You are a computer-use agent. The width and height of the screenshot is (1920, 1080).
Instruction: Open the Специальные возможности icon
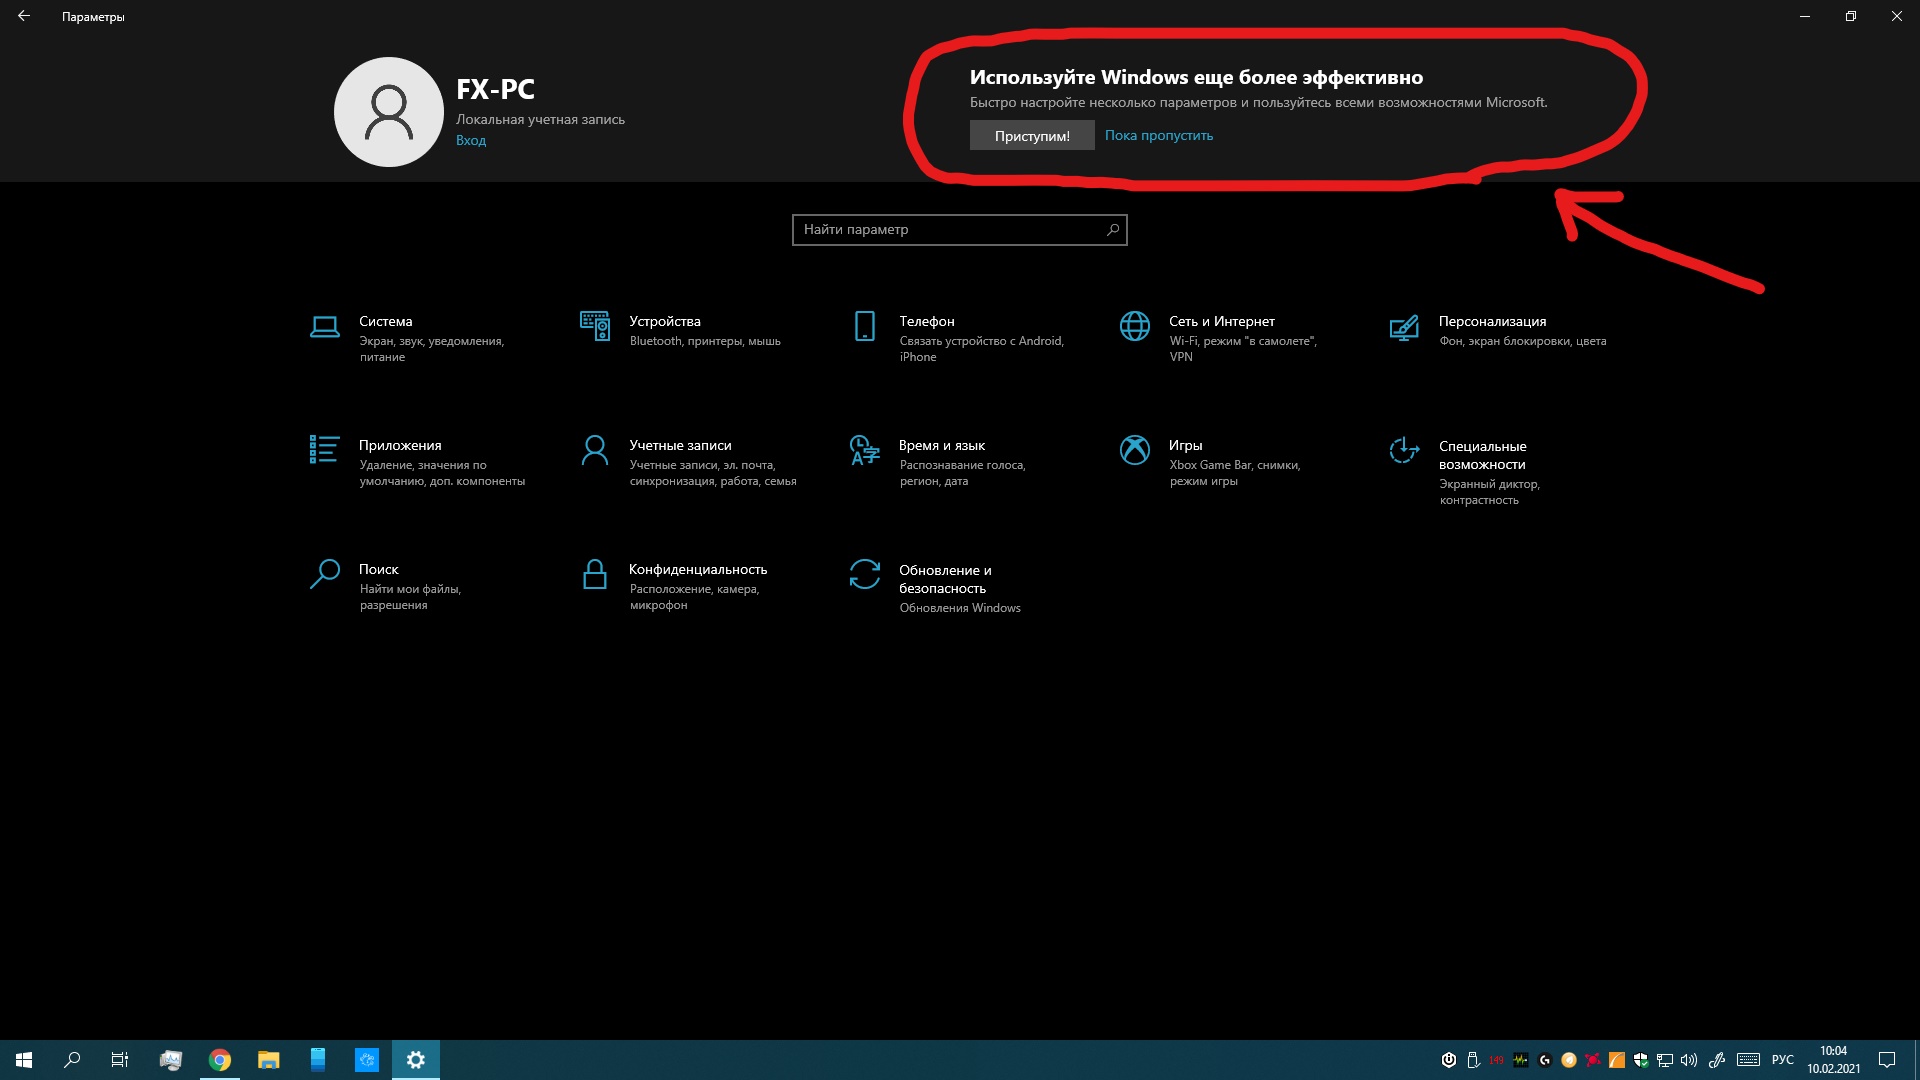click(x=1404, y=450)
